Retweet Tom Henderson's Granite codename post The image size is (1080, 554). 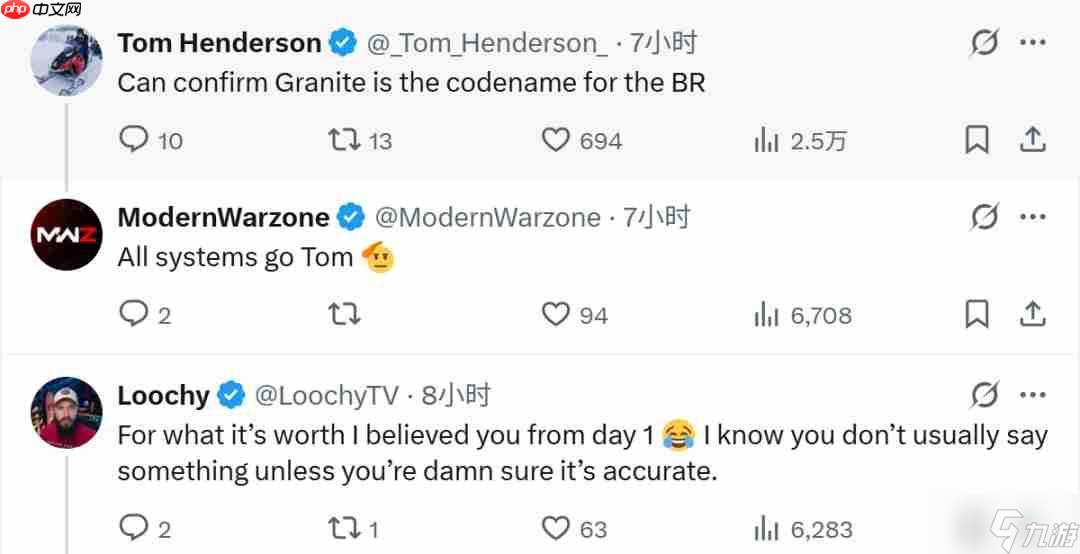(x=344, y=140)
